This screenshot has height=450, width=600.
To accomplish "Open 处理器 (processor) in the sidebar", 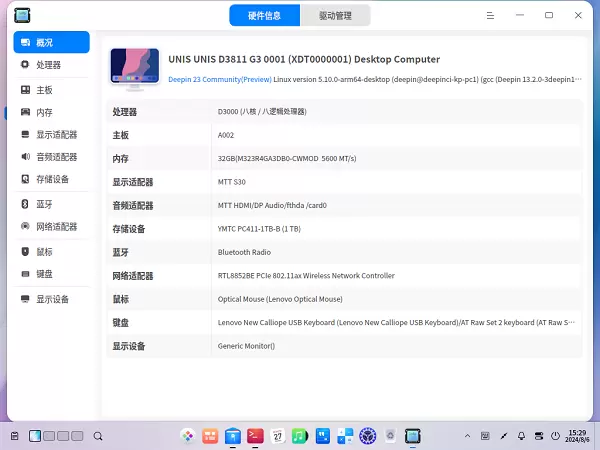I will click(48, 65).
